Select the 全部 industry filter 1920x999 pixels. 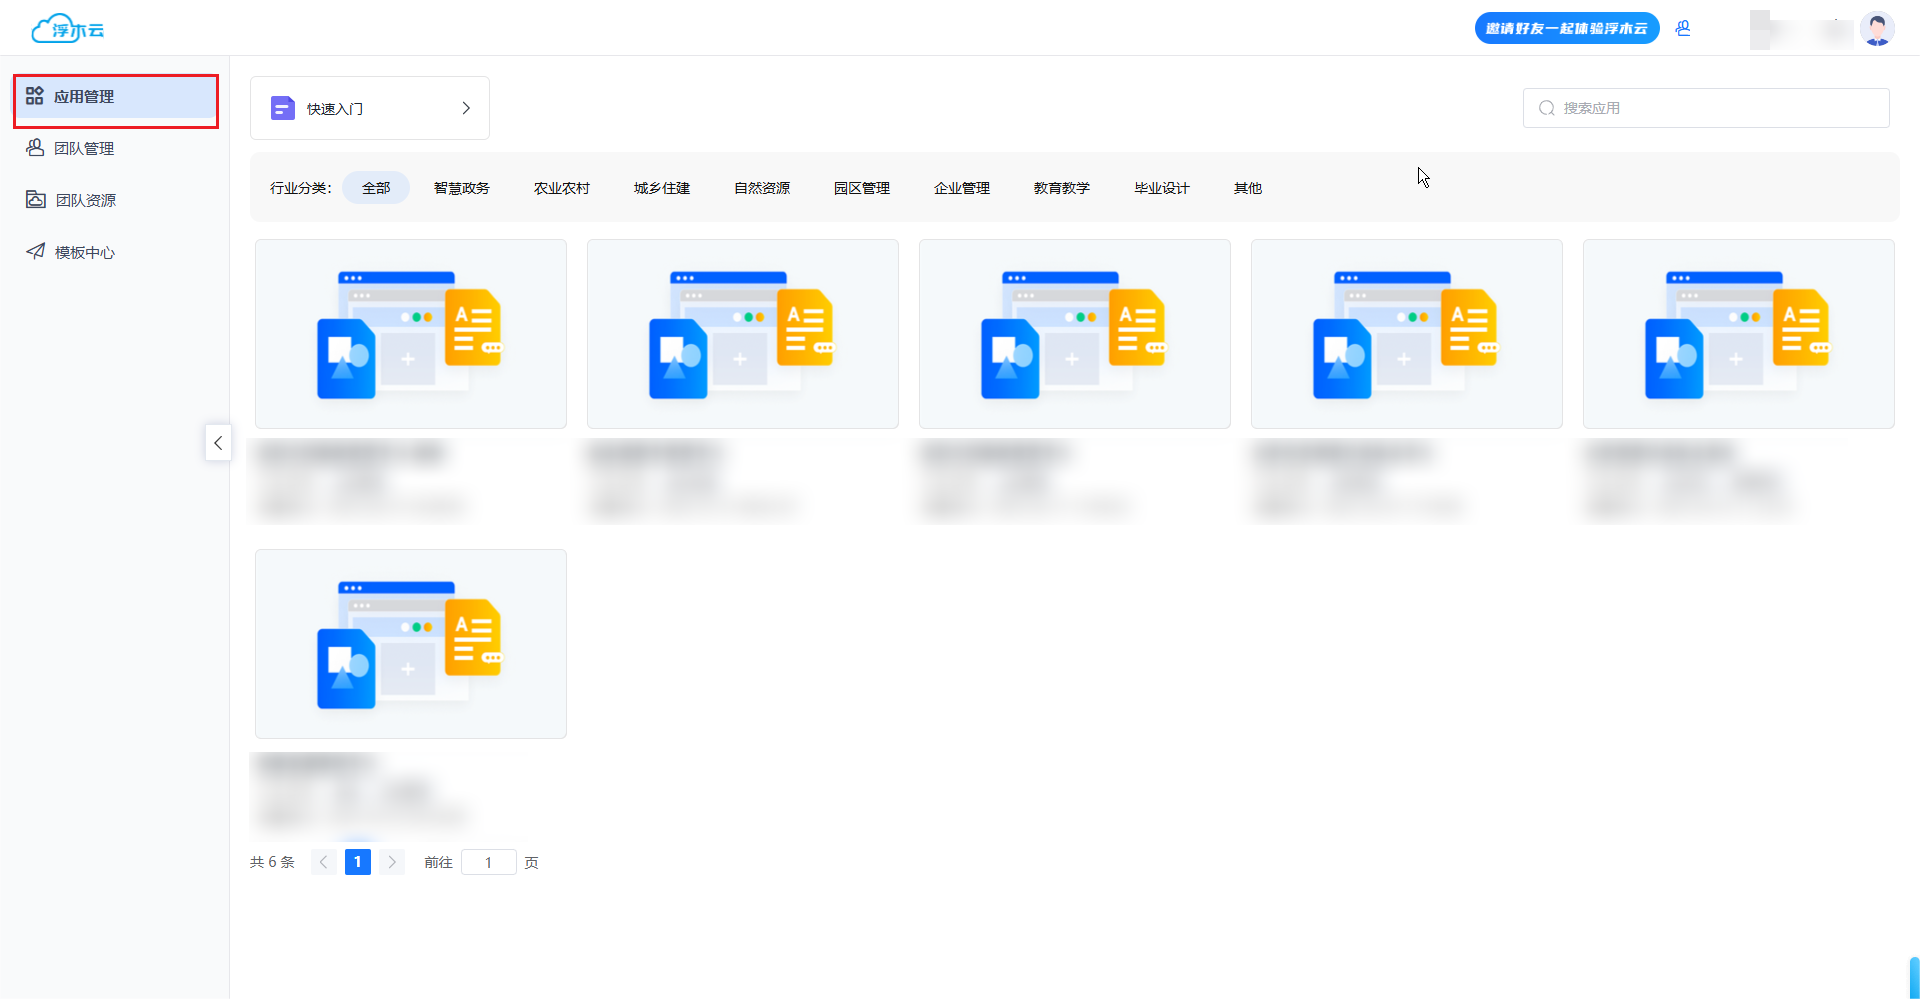[376, 188]
